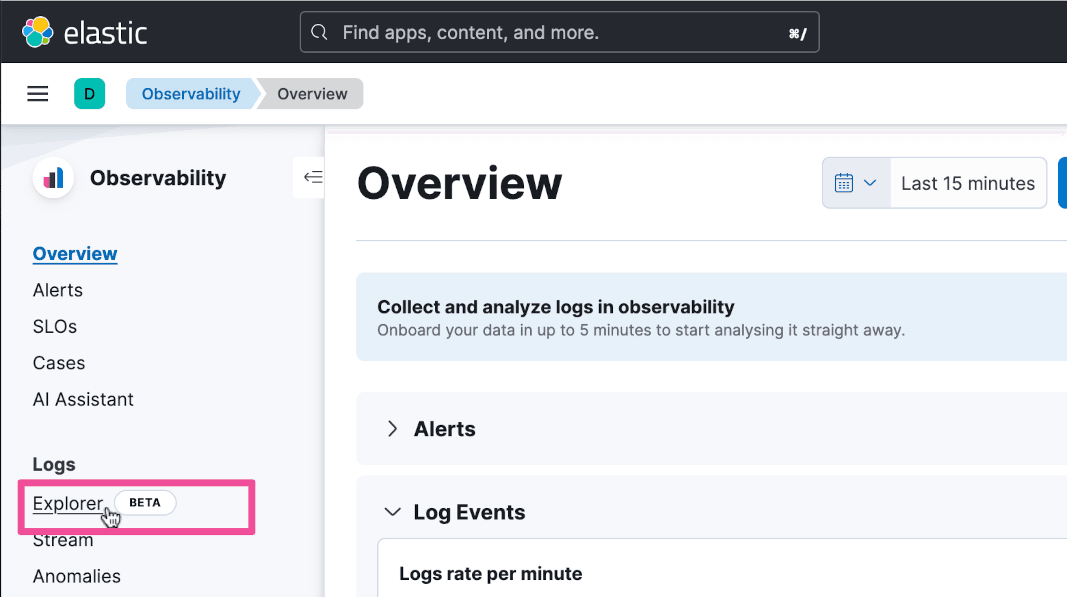Click the Observability app icon in sidebar
The image size is (1067, 597).
[x=53, y=178]
